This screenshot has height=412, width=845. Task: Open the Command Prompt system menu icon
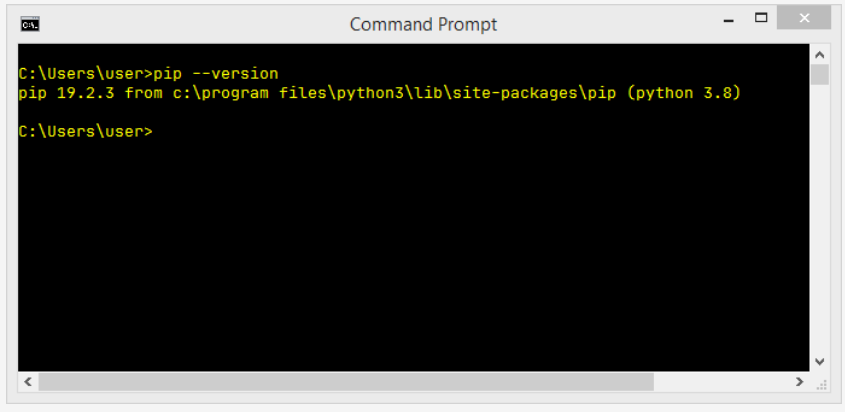pos(29,24)
